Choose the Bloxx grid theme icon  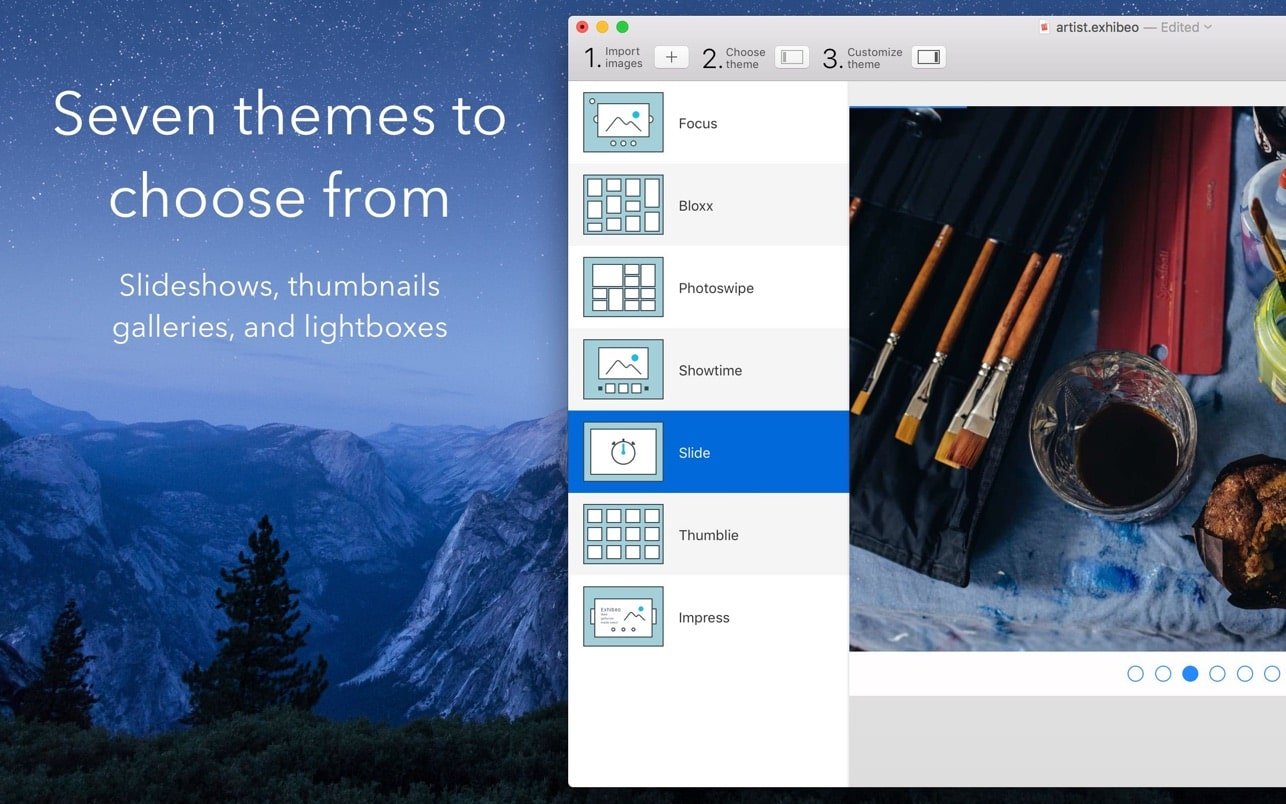(x=623, y=205)
